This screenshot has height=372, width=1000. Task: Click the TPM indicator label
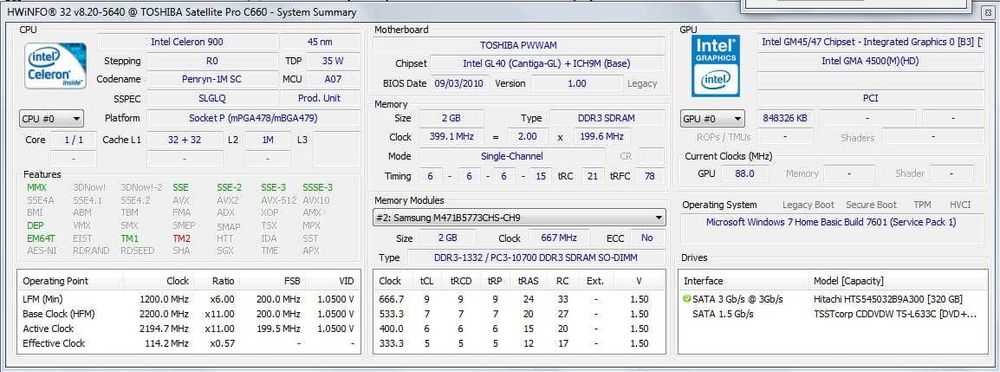point(922,205)
